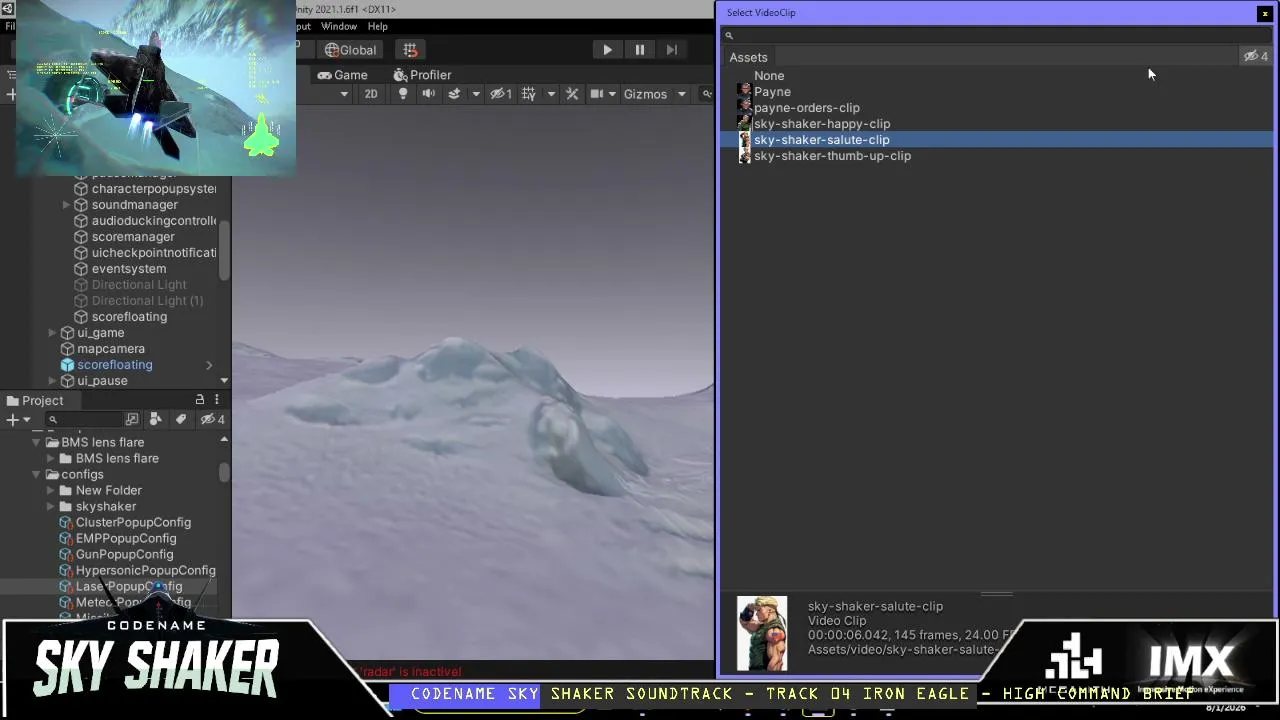Image resolution: width=1280 pixels, height=720 pixels.
Task: Toggle the Project panel lock icon
Action: tap(200, 400)
